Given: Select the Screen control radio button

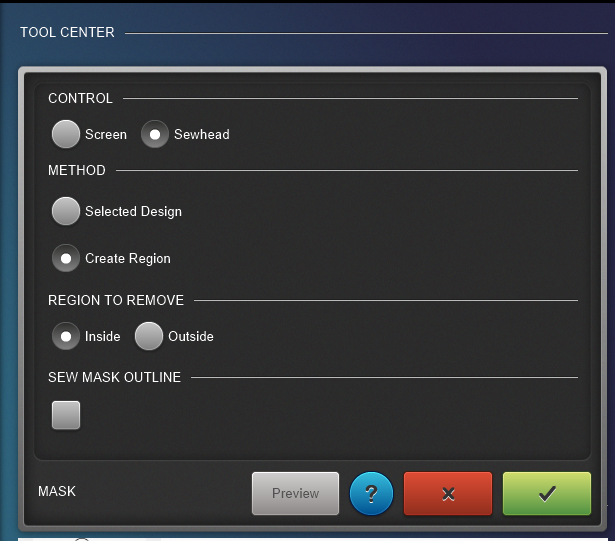Looking at the screenshot, I should pos(66,134).
